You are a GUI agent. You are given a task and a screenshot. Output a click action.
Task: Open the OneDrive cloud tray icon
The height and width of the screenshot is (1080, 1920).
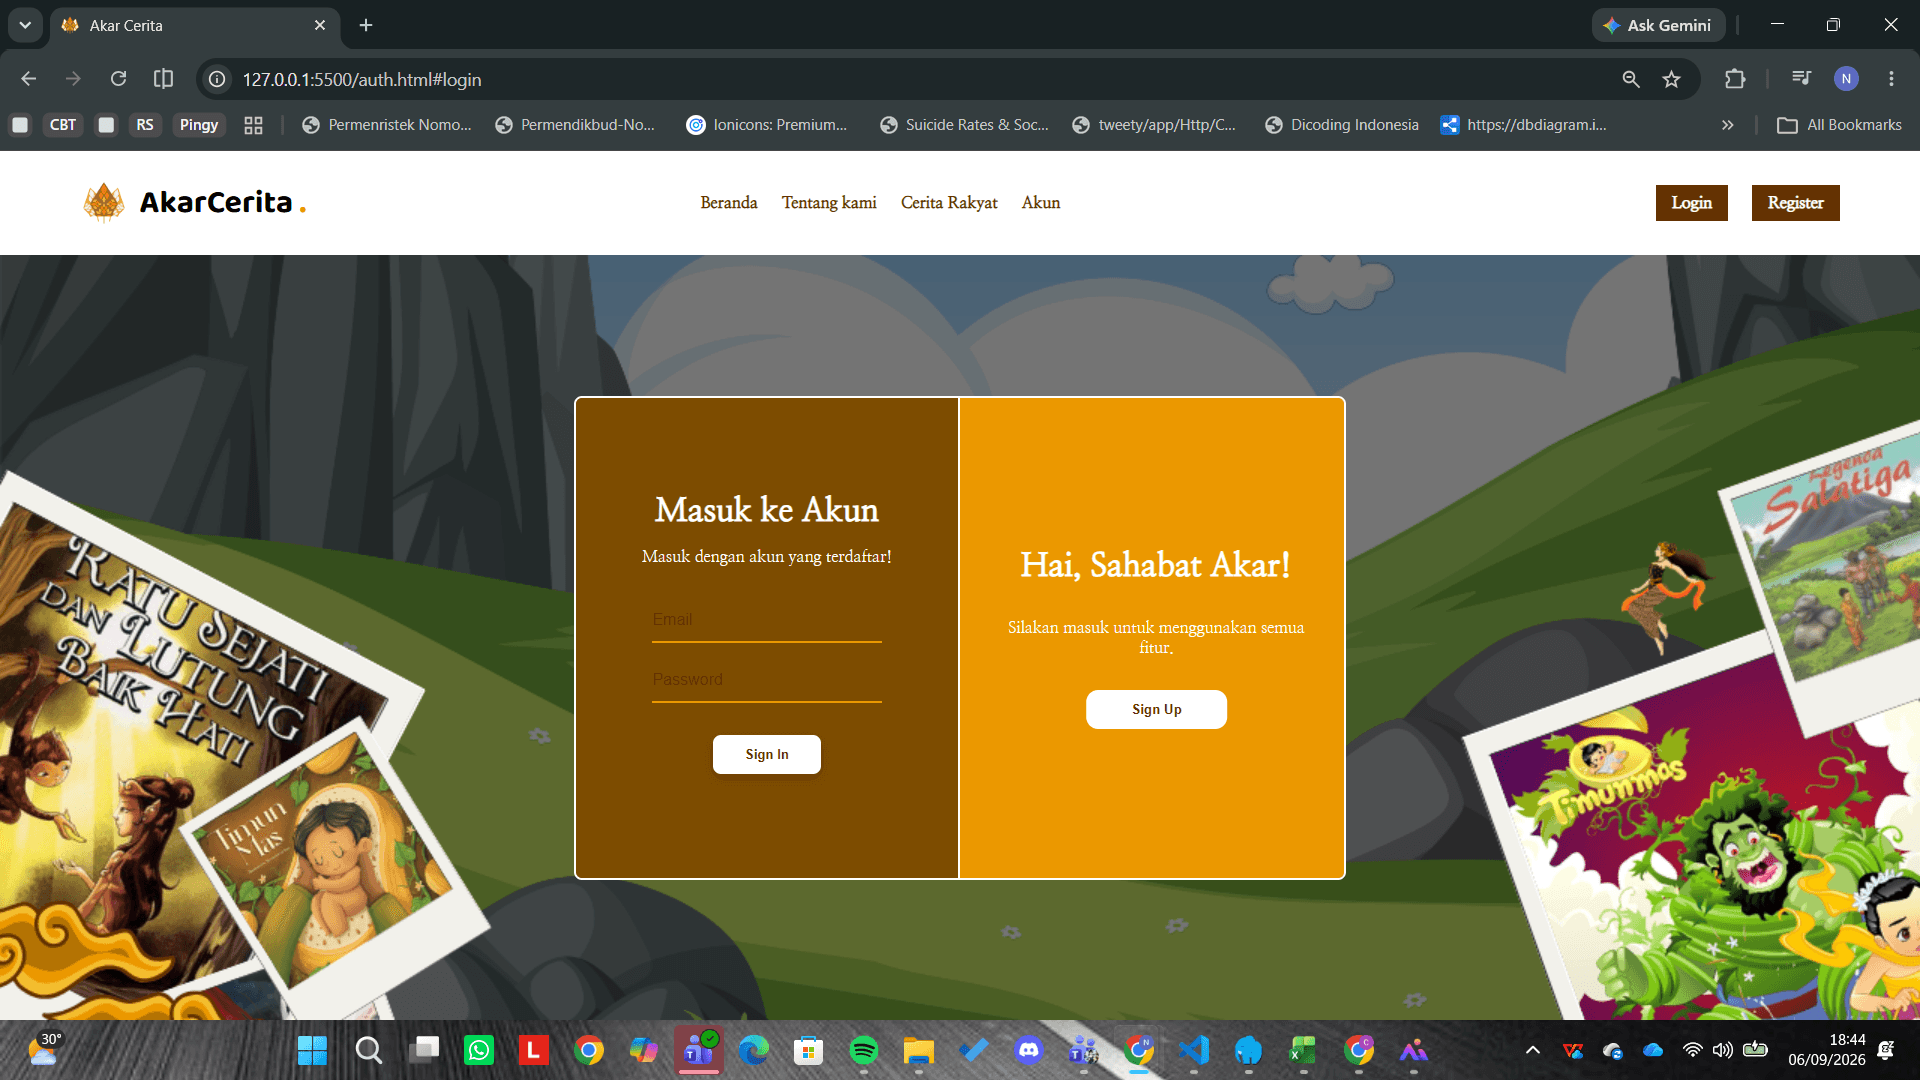click(x=1653, y=1050)
